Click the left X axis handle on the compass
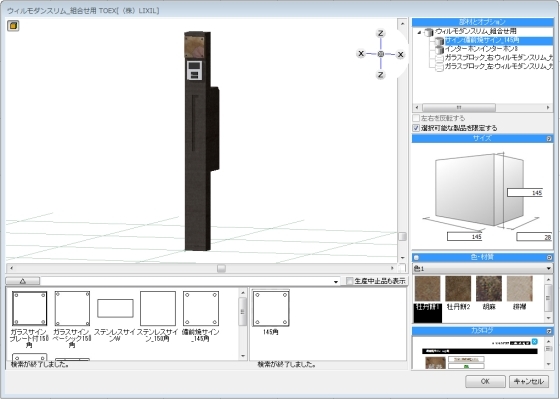 pyautogui.click(x=361, y=54)
